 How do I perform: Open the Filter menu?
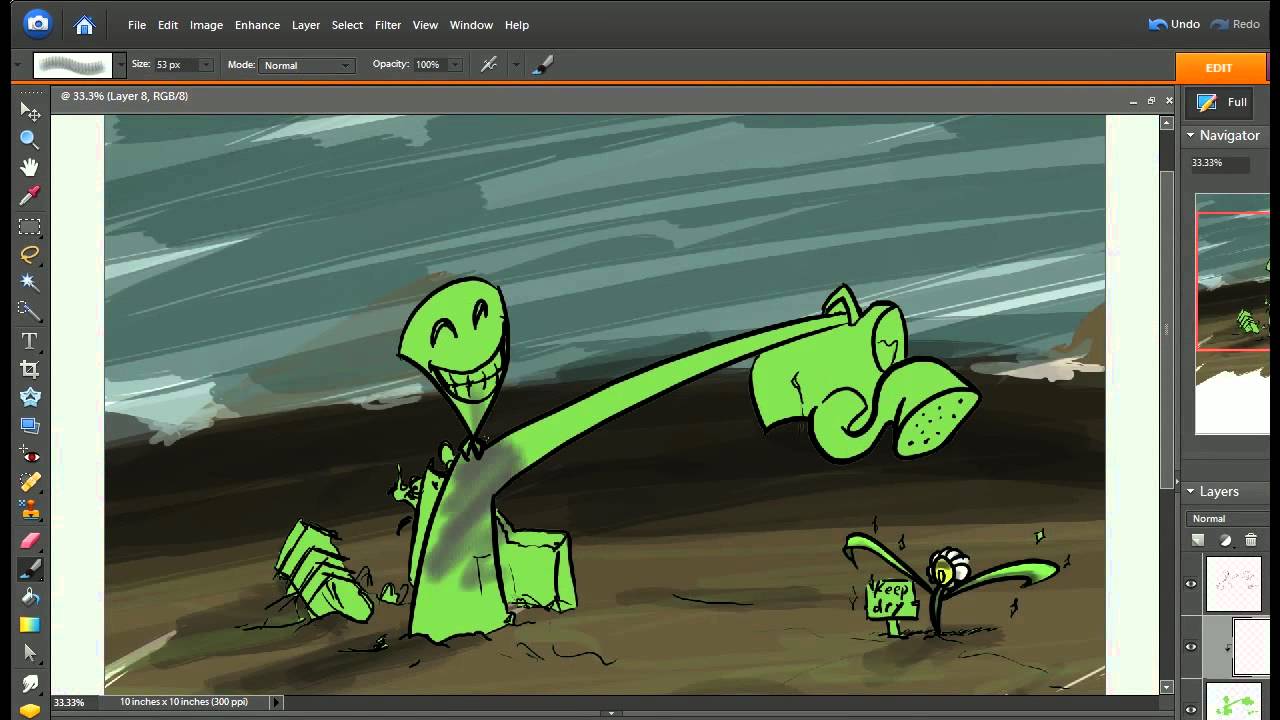[388, 25]
